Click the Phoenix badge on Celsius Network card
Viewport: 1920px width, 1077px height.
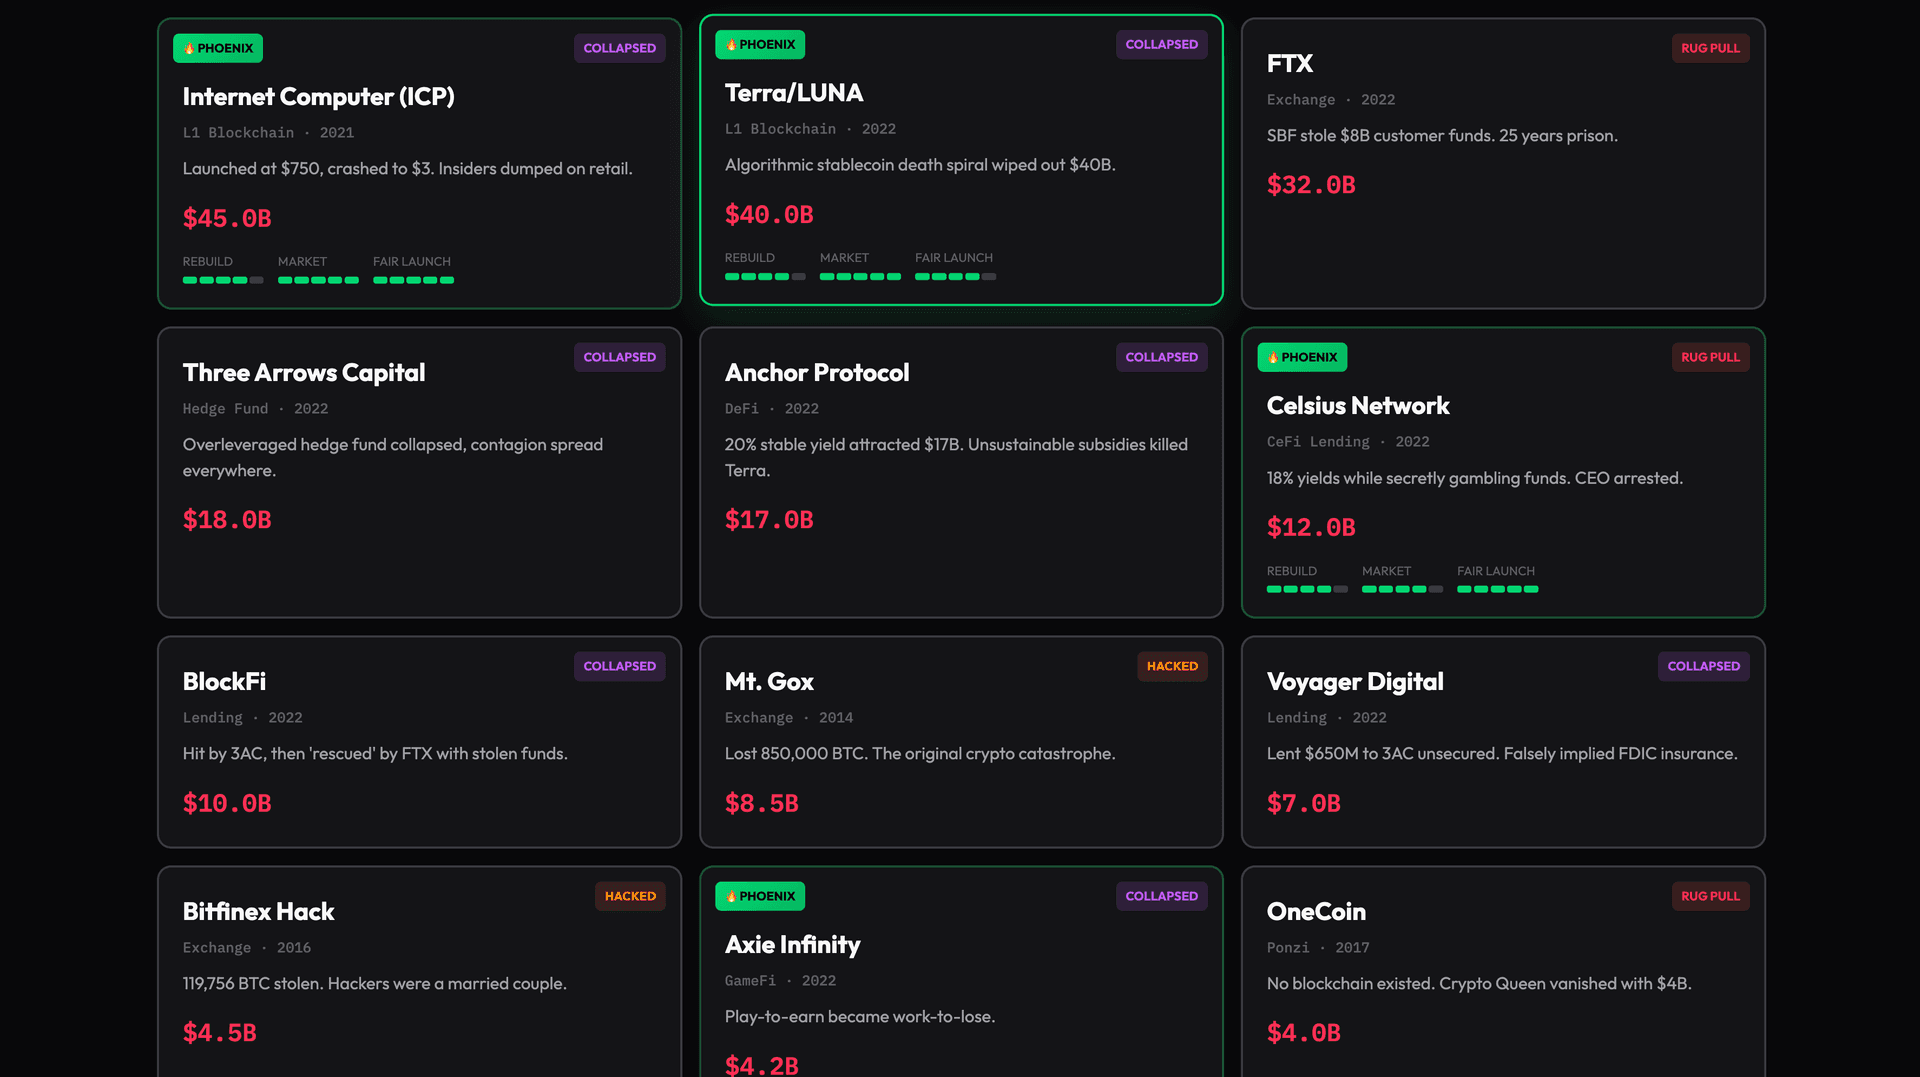[1302, 357]
